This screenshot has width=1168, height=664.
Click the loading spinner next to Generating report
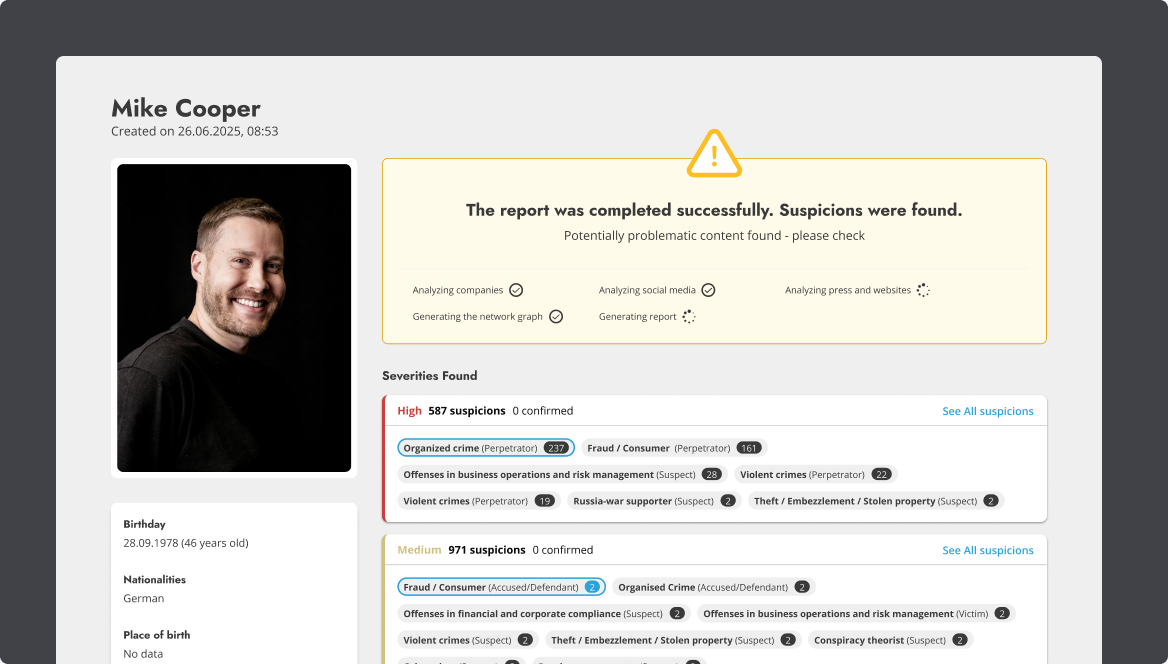[x=687, y=316]
